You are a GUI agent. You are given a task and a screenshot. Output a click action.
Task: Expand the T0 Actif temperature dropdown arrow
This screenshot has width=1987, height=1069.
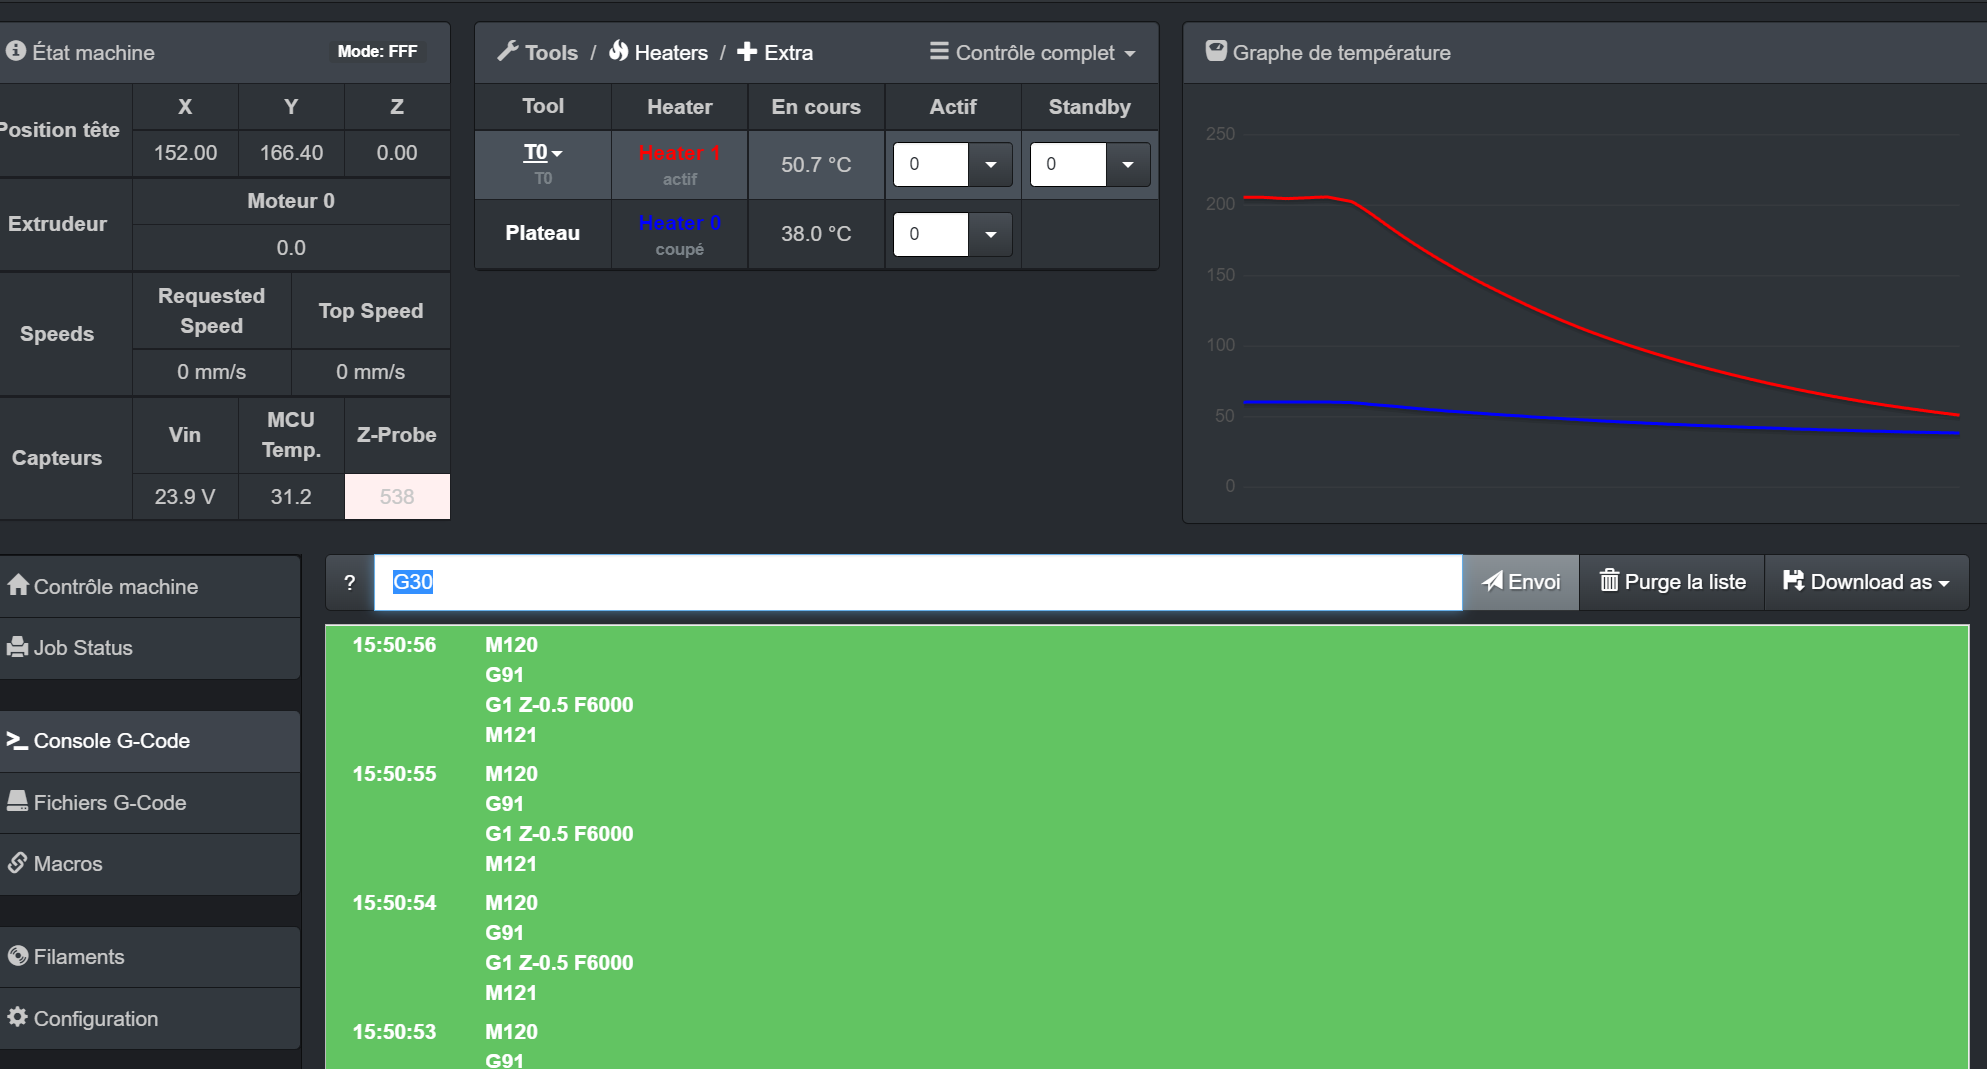click(991, 164)
